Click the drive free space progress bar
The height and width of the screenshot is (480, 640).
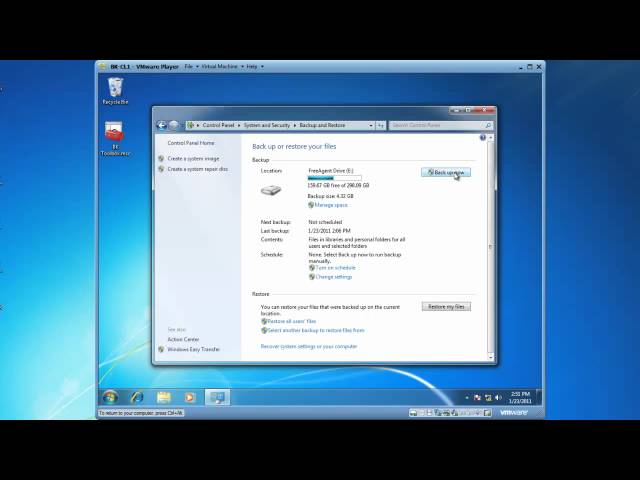point(334,178)
